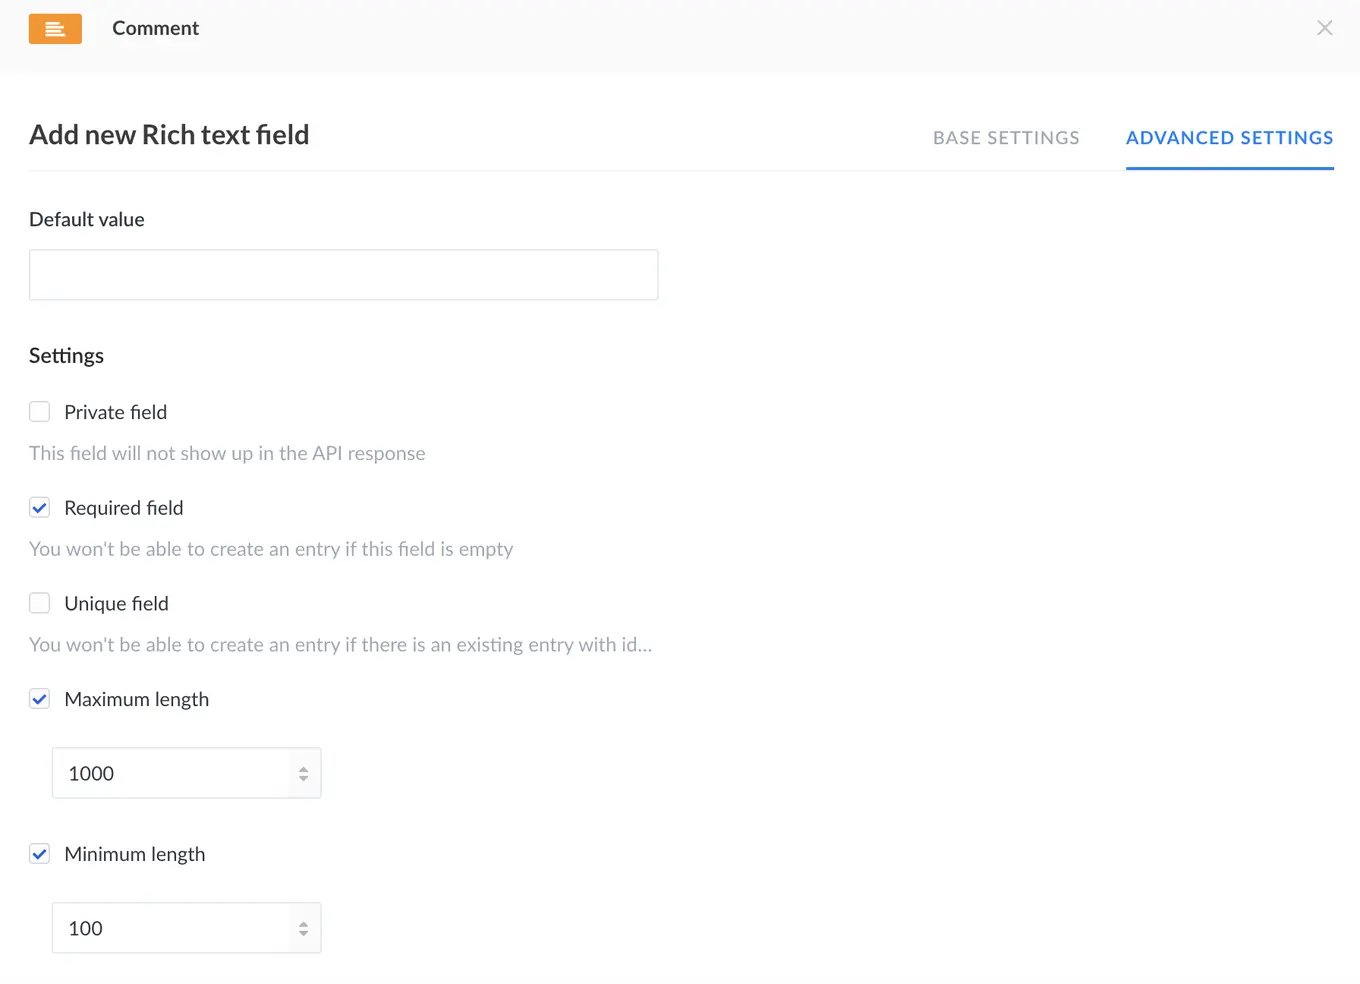Close the Comment field dialog

pos(1324,28)
